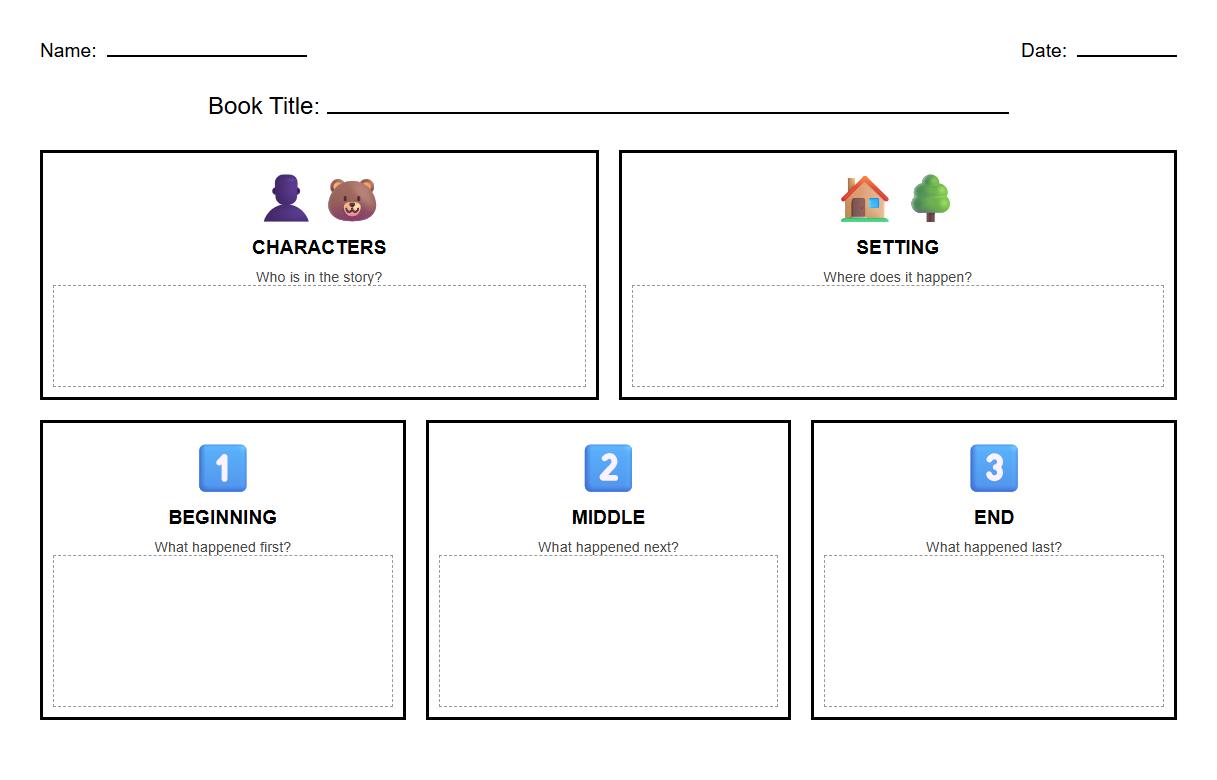Click the house icon above SETTING
1217x780 pixels.
[862, 198]
